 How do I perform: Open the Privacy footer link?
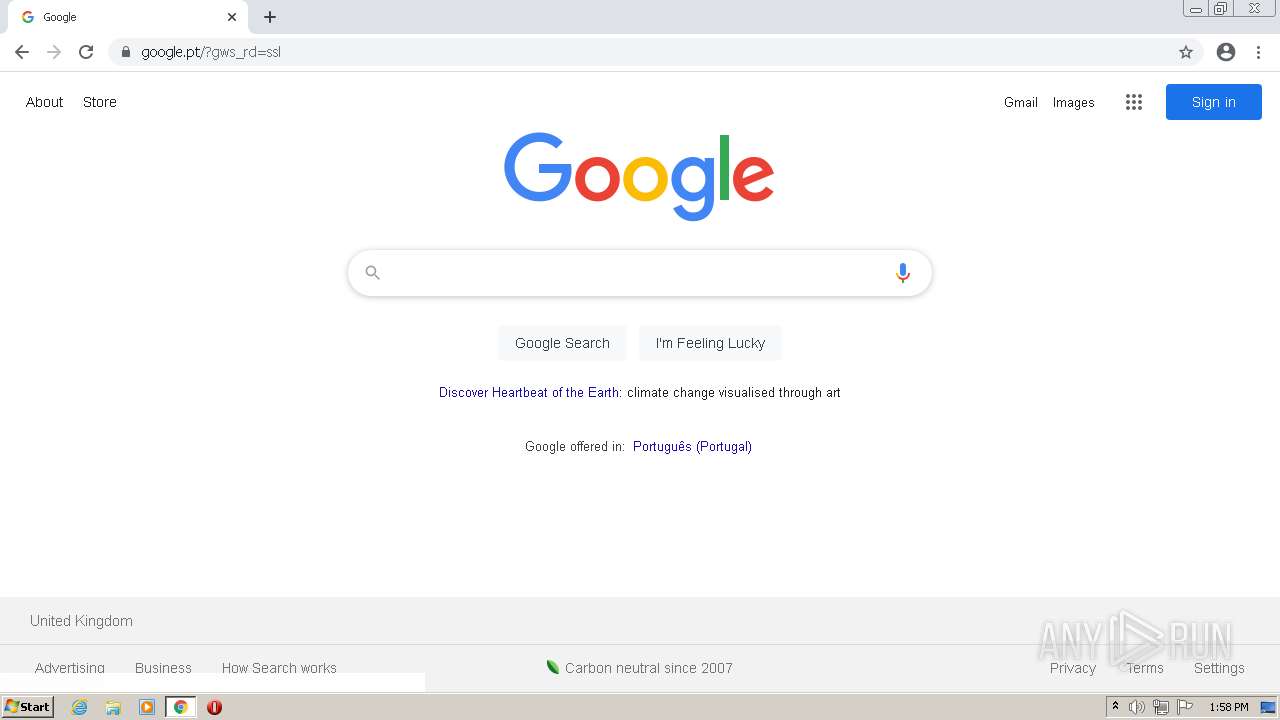tap(1073, 668)
